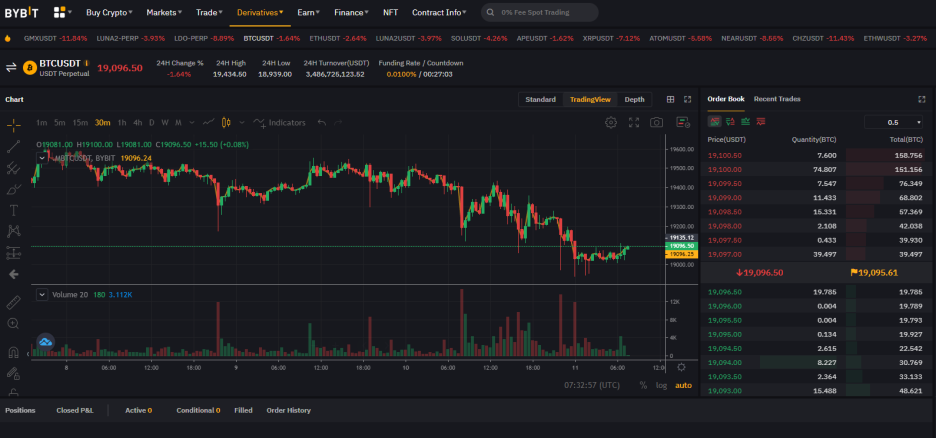The height and width of the screenshot is (438, 936).
Task: Undo last chart action
Action: pos(322,122)
